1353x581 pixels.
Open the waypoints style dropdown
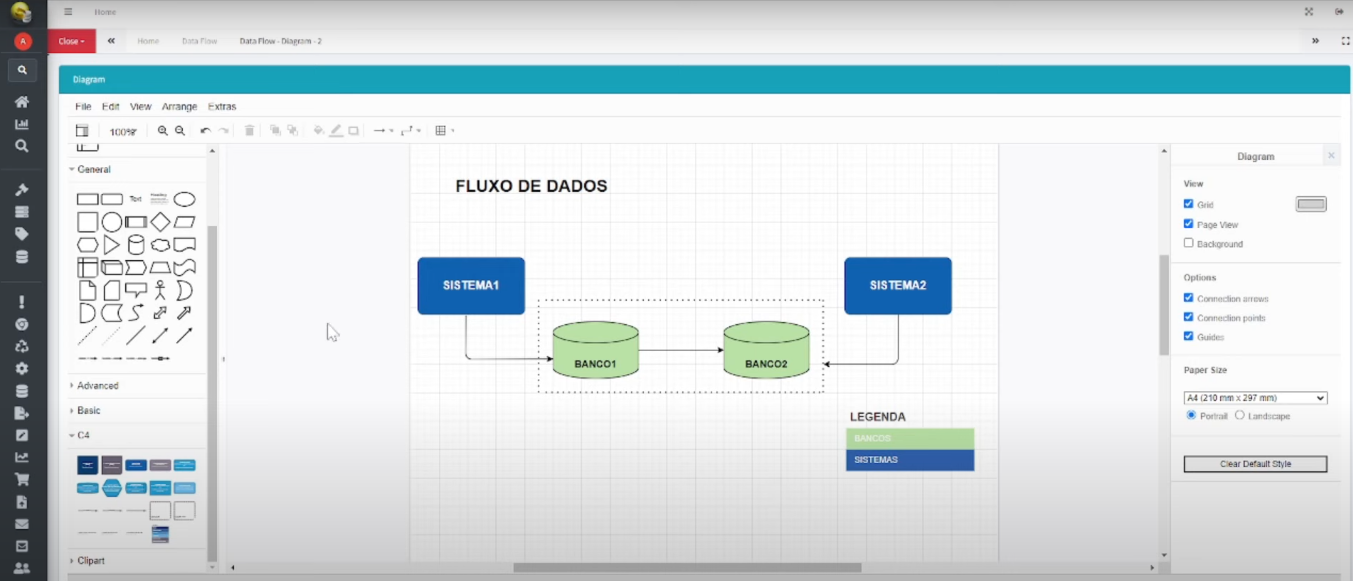pyautogui.click(x=410, y=131)
